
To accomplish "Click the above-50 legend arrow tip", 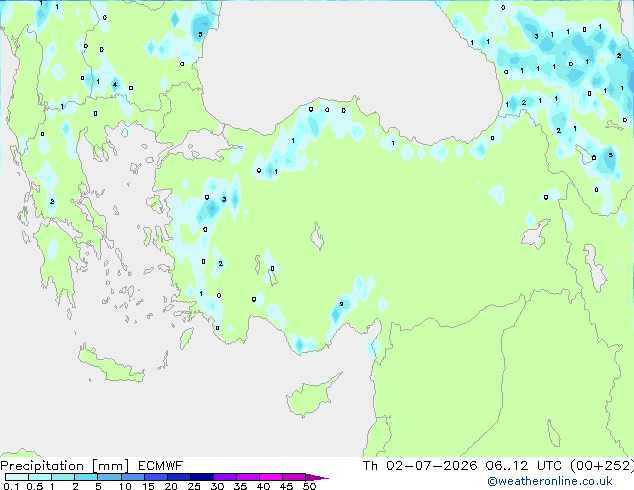I will [x=317, y=477].
